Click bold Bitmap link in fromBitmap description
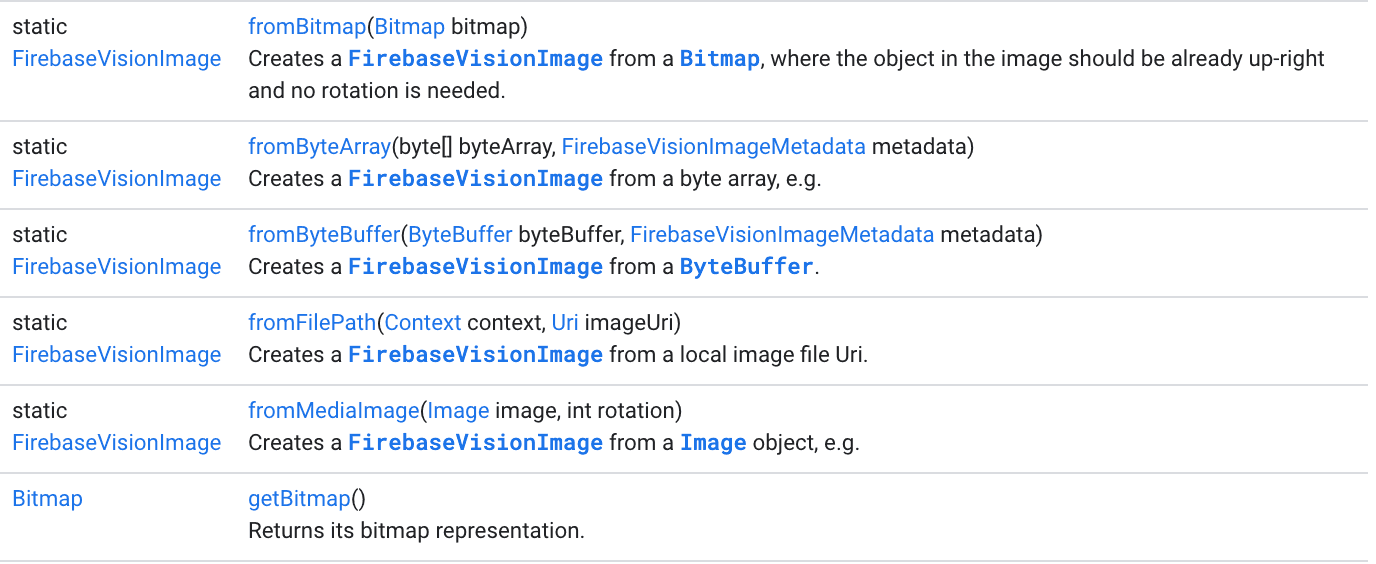This screenshot has width=1376, height=564. coord(720,59)
